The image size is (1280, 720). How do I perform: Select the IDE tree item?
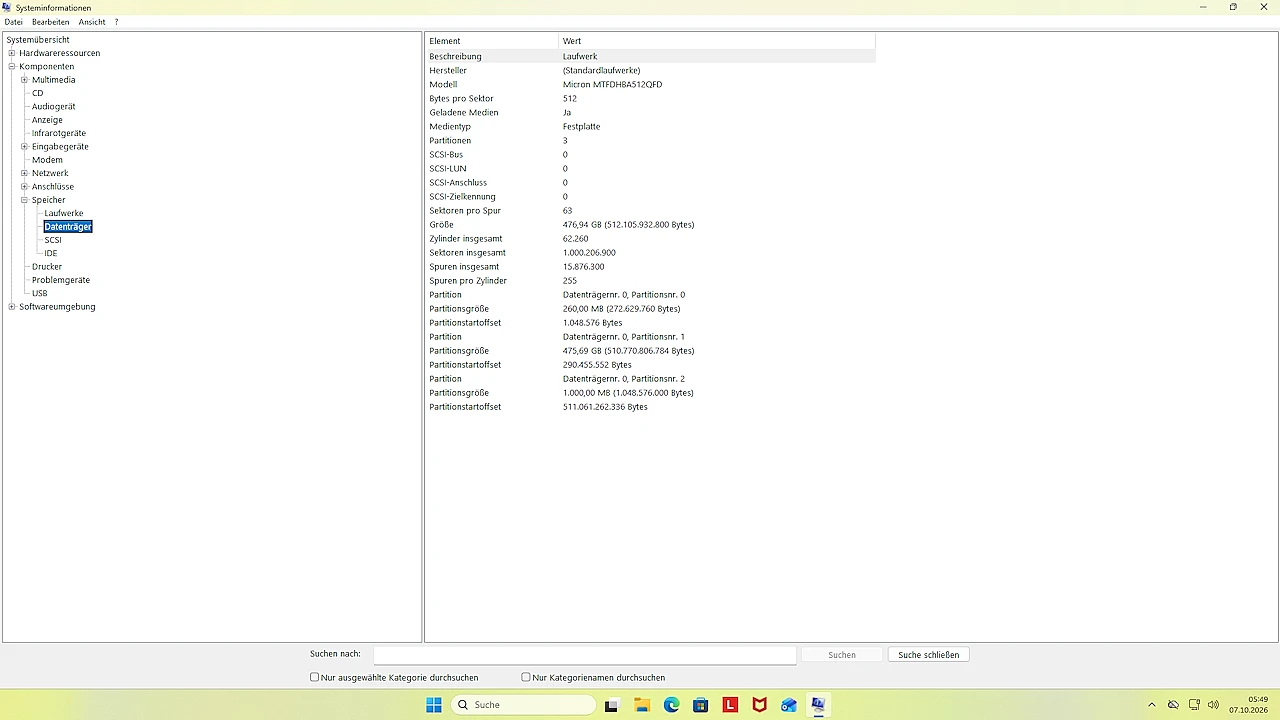(51, 253)
